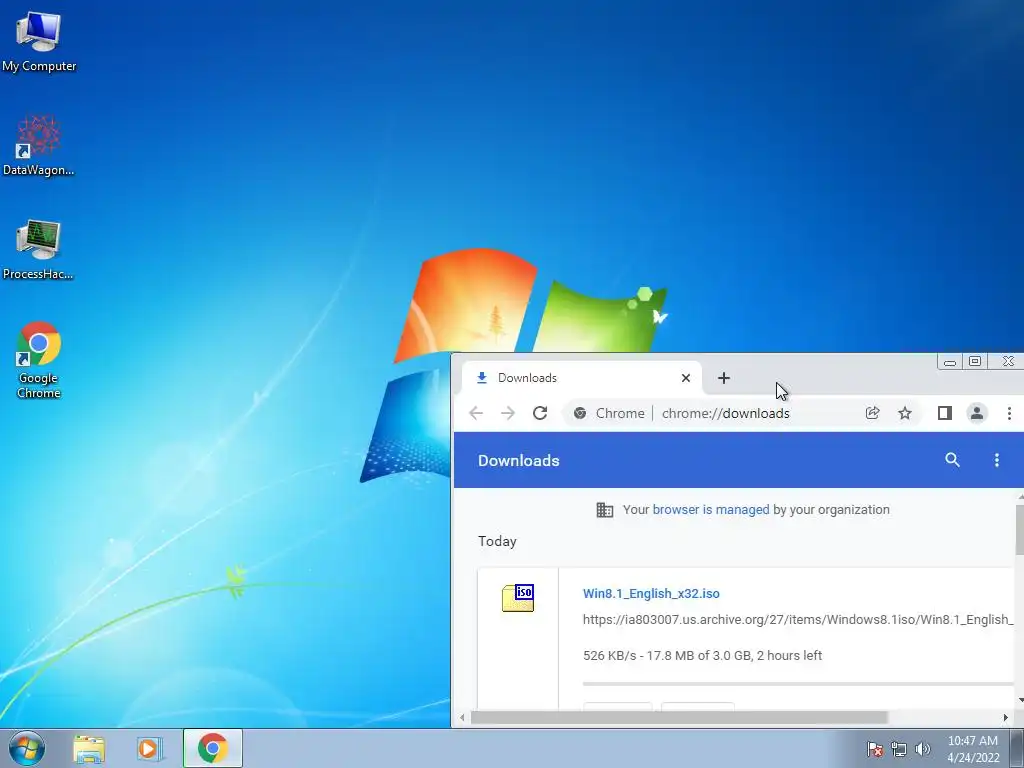1024x768 pixels.
Task: Search downloads with the magnifier icon
Action: coord(952,460)
